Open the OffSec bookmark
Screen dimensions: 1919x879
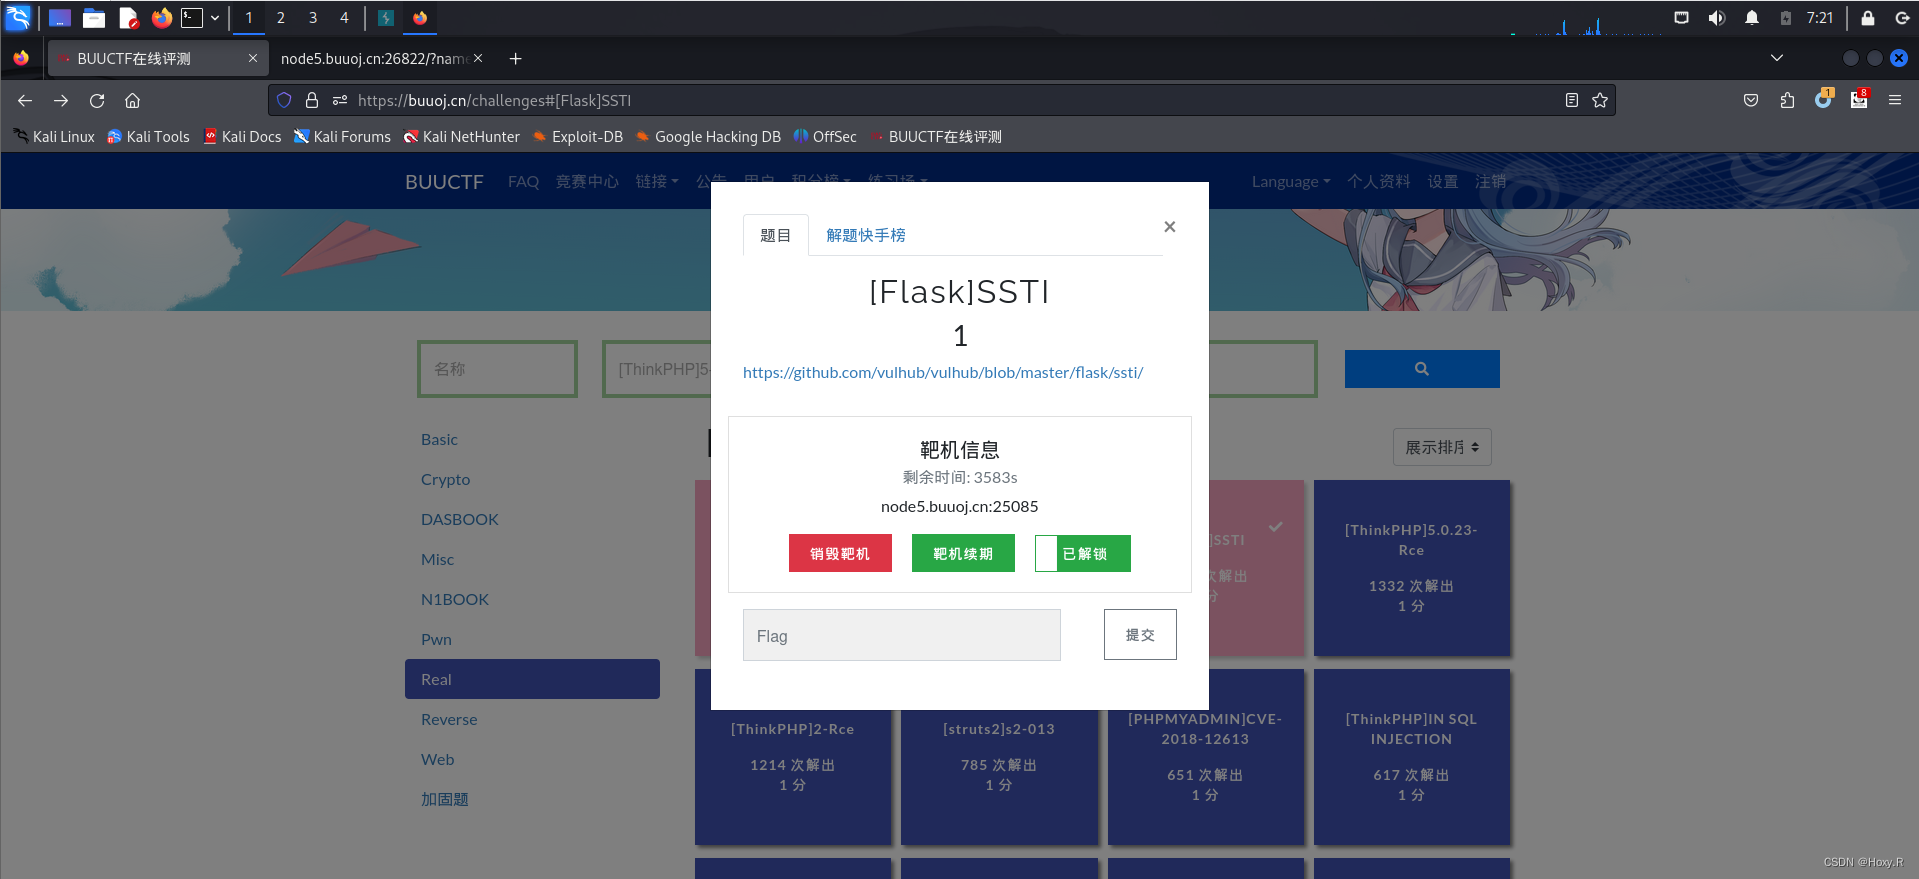pyautogui.click(x=825, y=137)
